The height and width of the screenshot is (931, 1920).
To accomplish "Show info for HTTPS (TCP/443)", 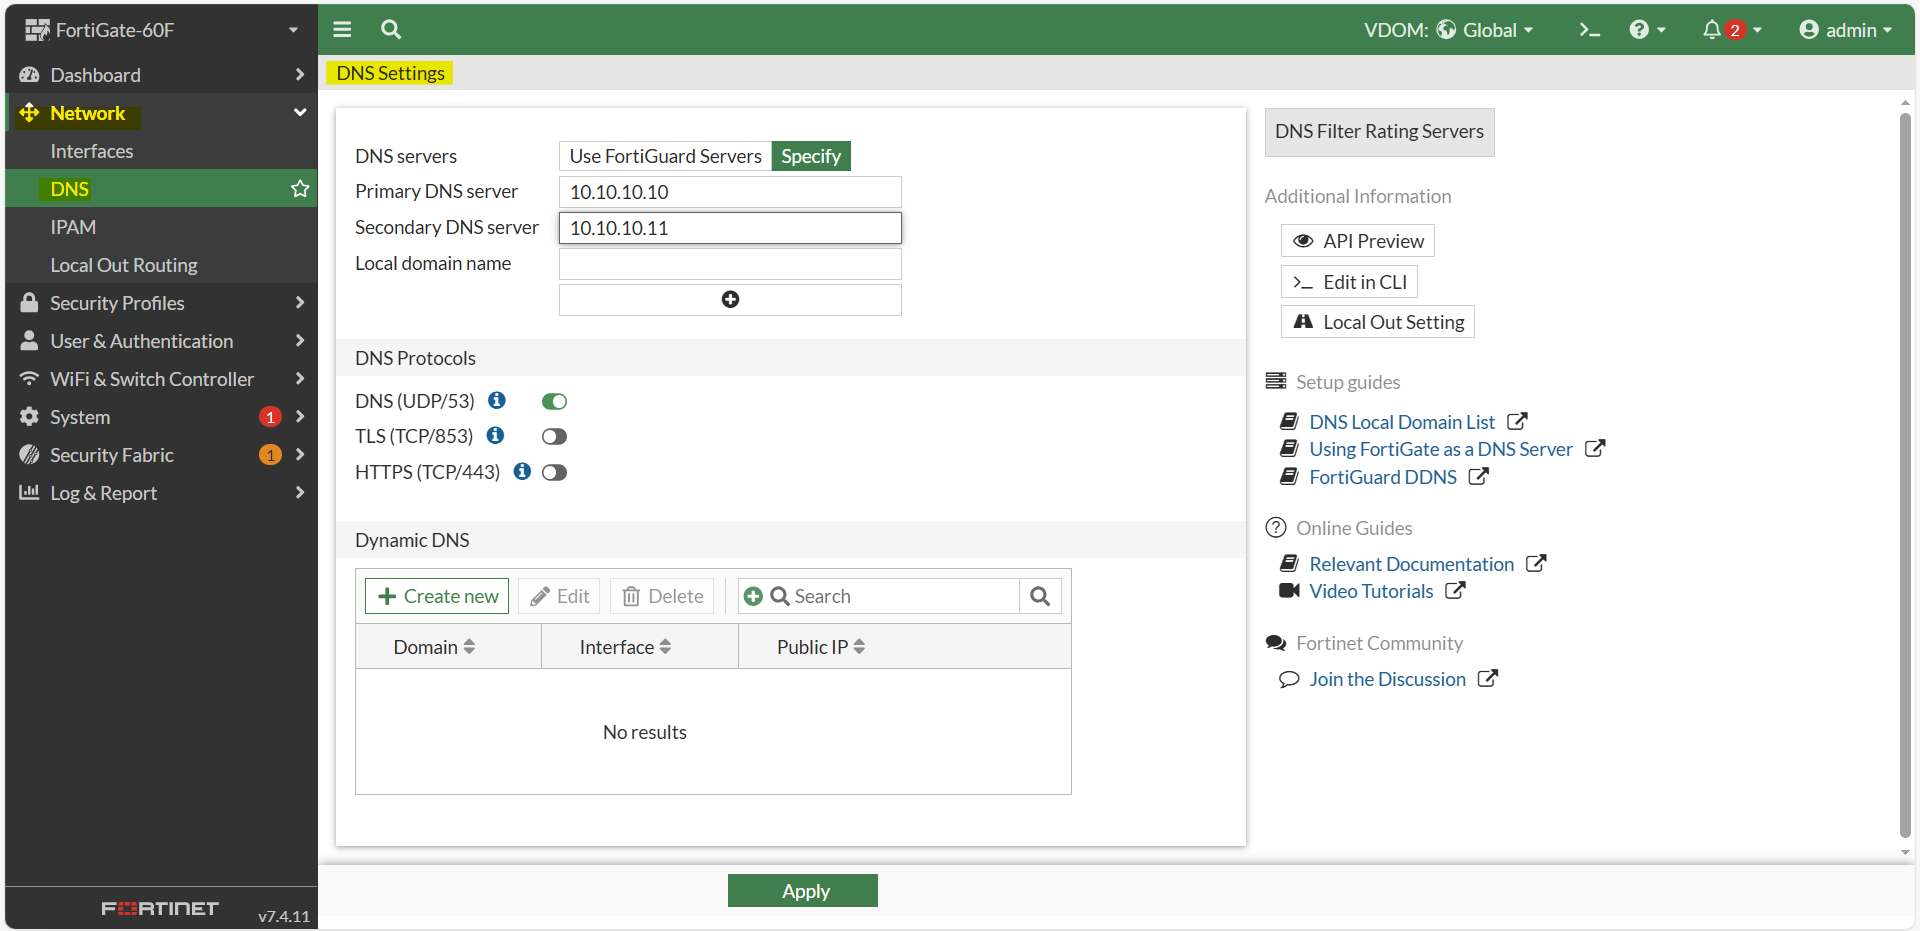I will (x=522, y=471).
